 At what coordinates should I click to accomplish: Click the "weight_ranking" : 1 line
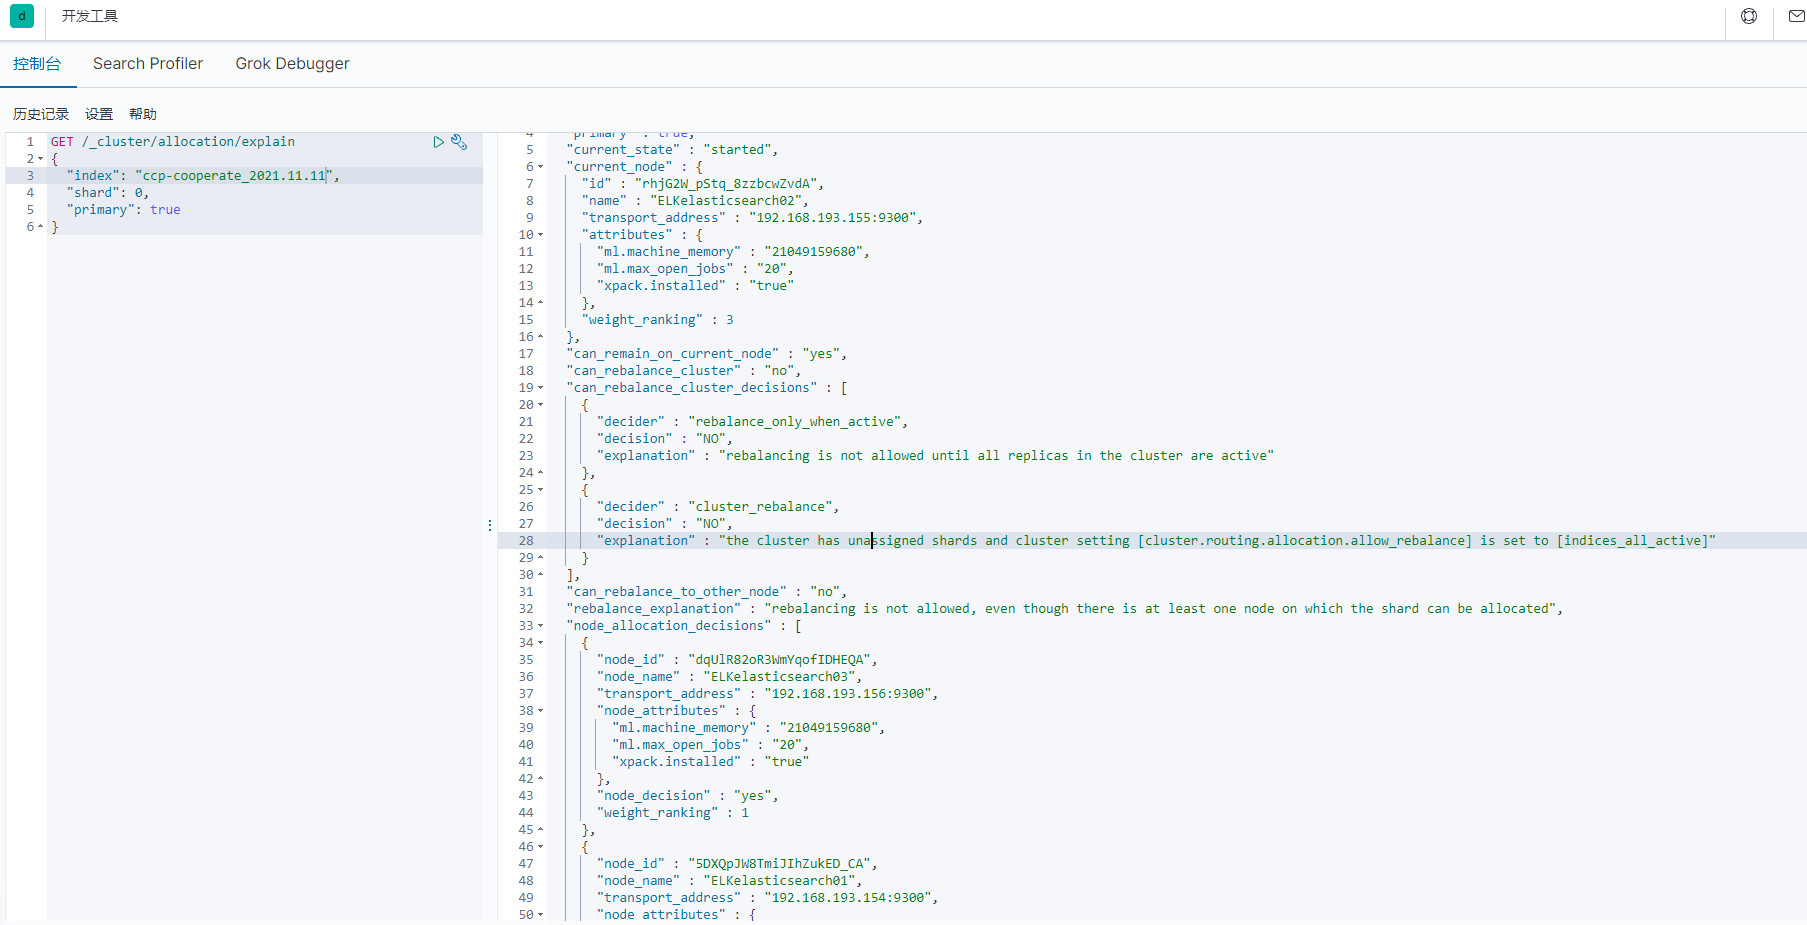672,813
